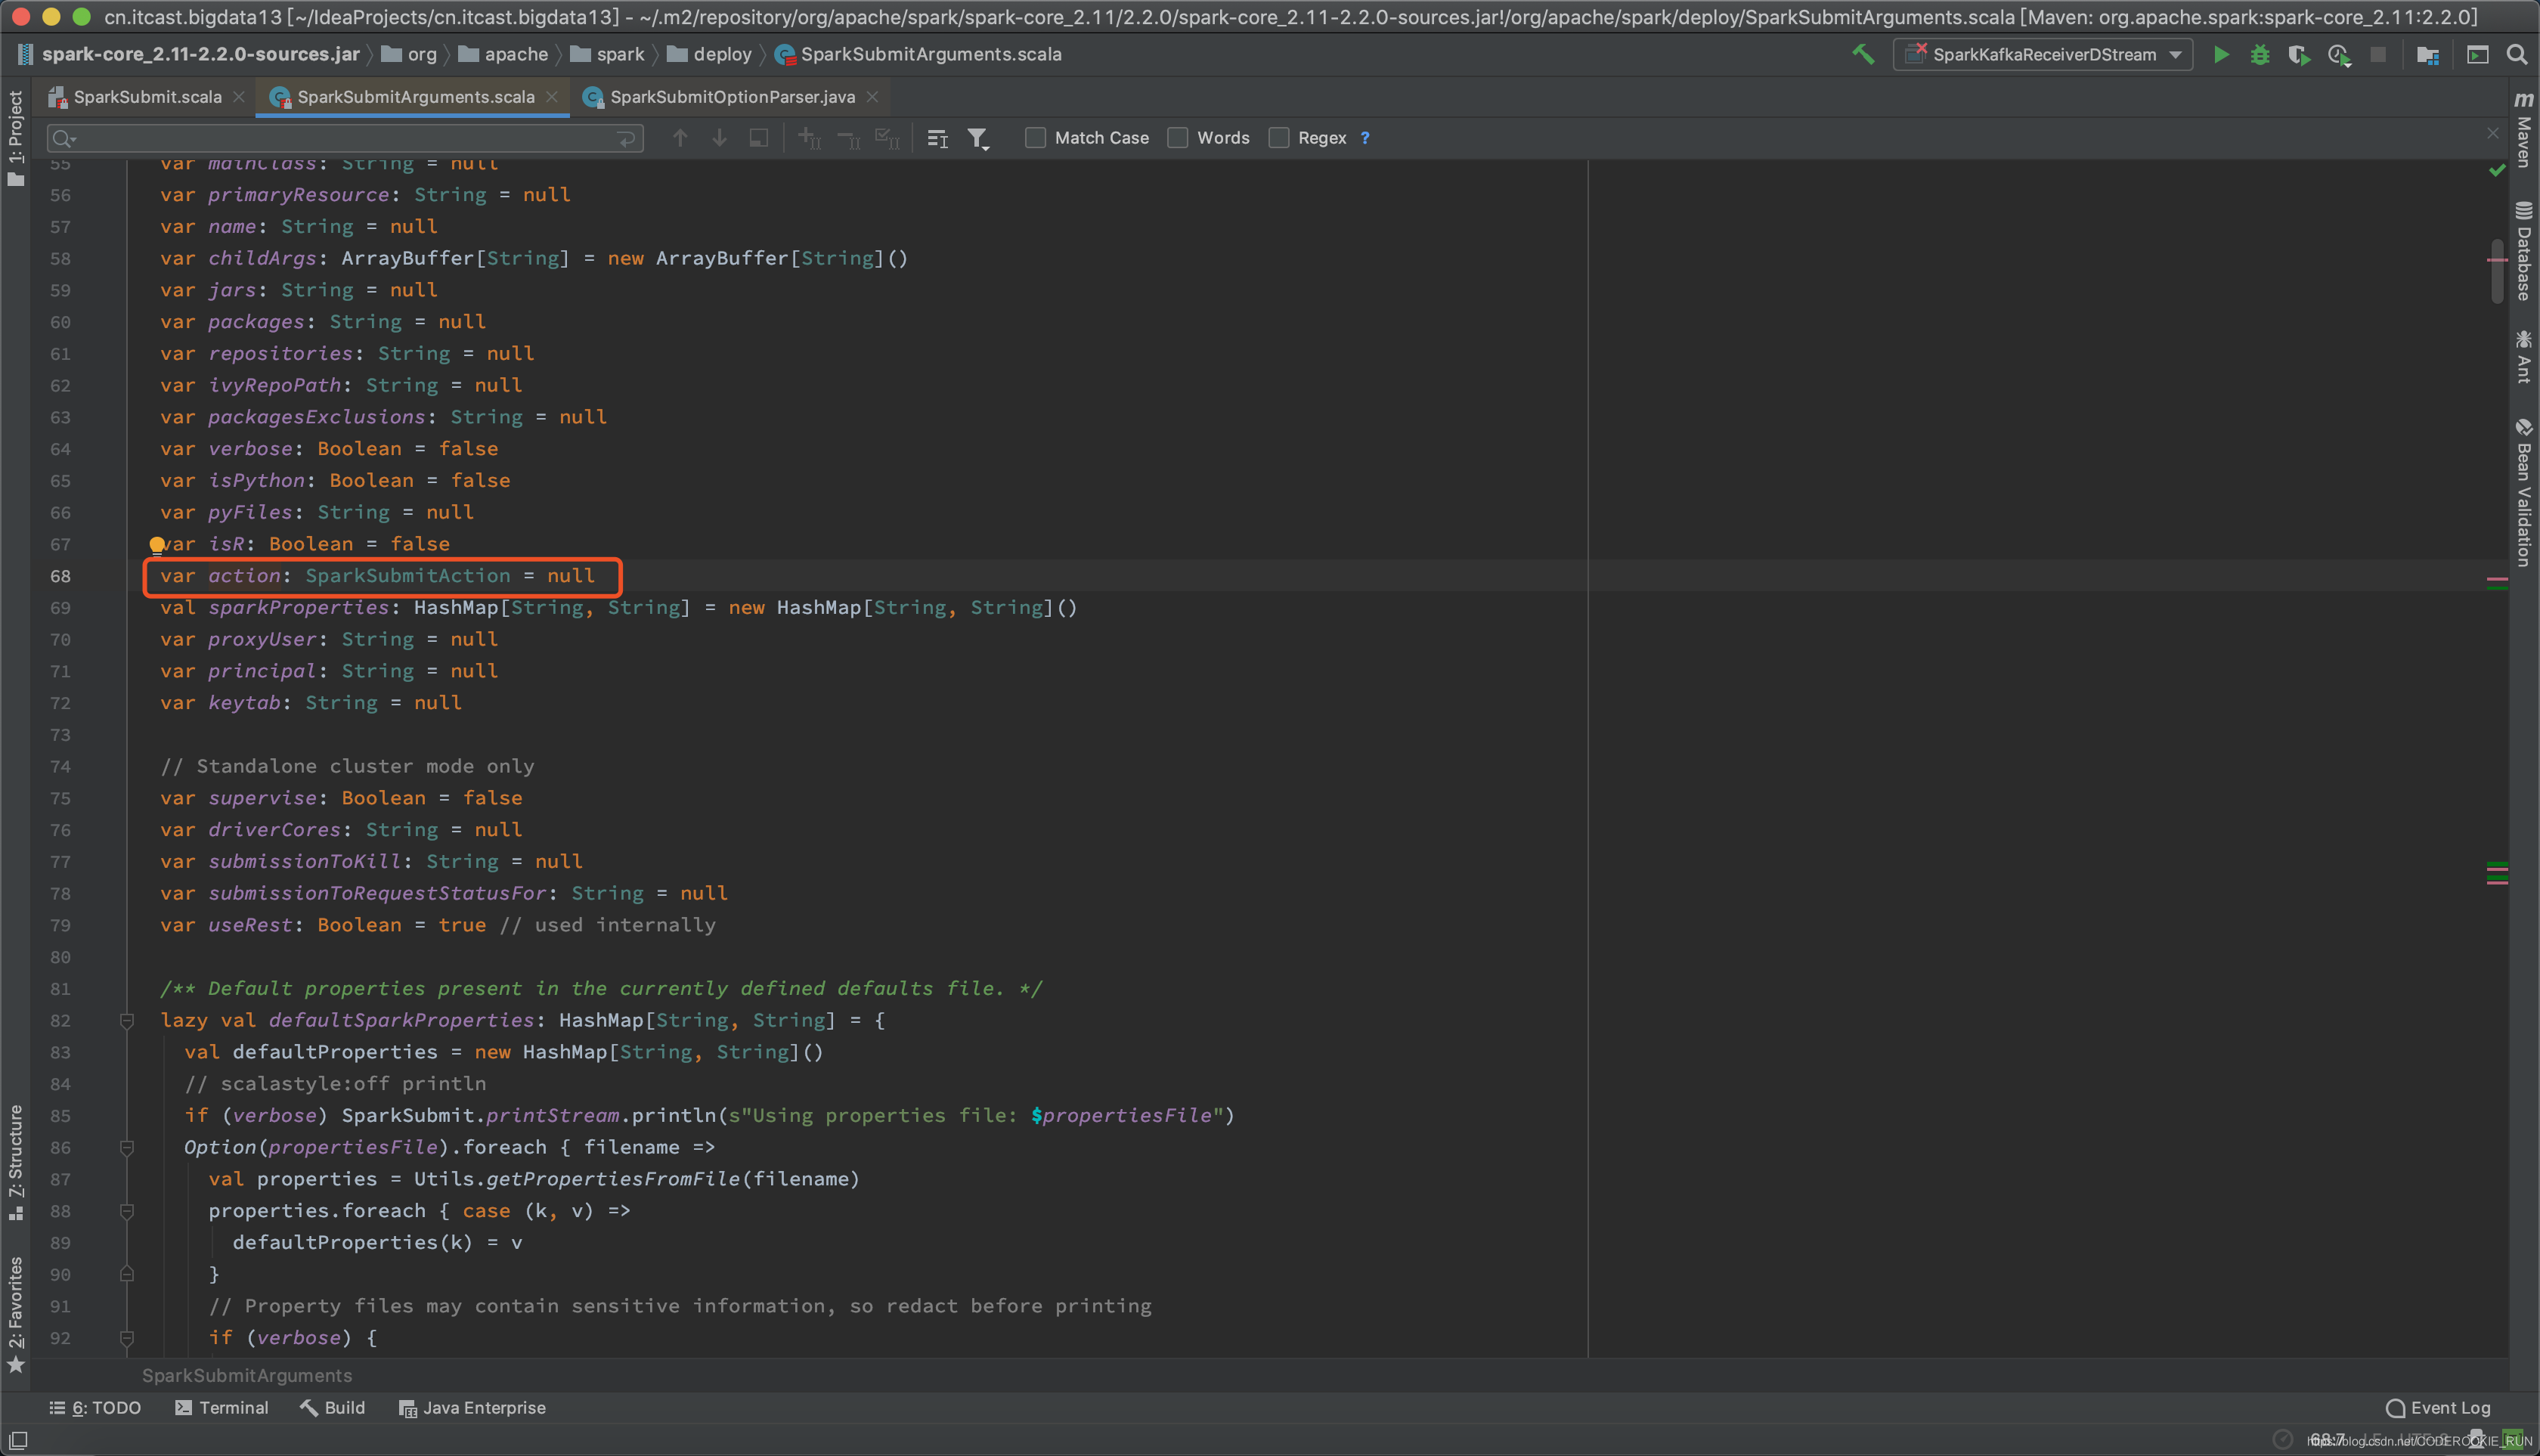Click line number 68 in gutter
Screen dimensions: 2540x1456
click(x=60, y=577)
